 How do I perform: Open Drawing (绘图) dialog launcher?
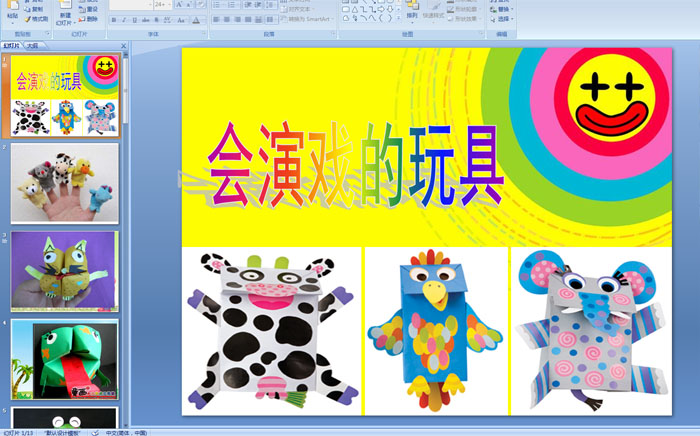pos(481,33)
